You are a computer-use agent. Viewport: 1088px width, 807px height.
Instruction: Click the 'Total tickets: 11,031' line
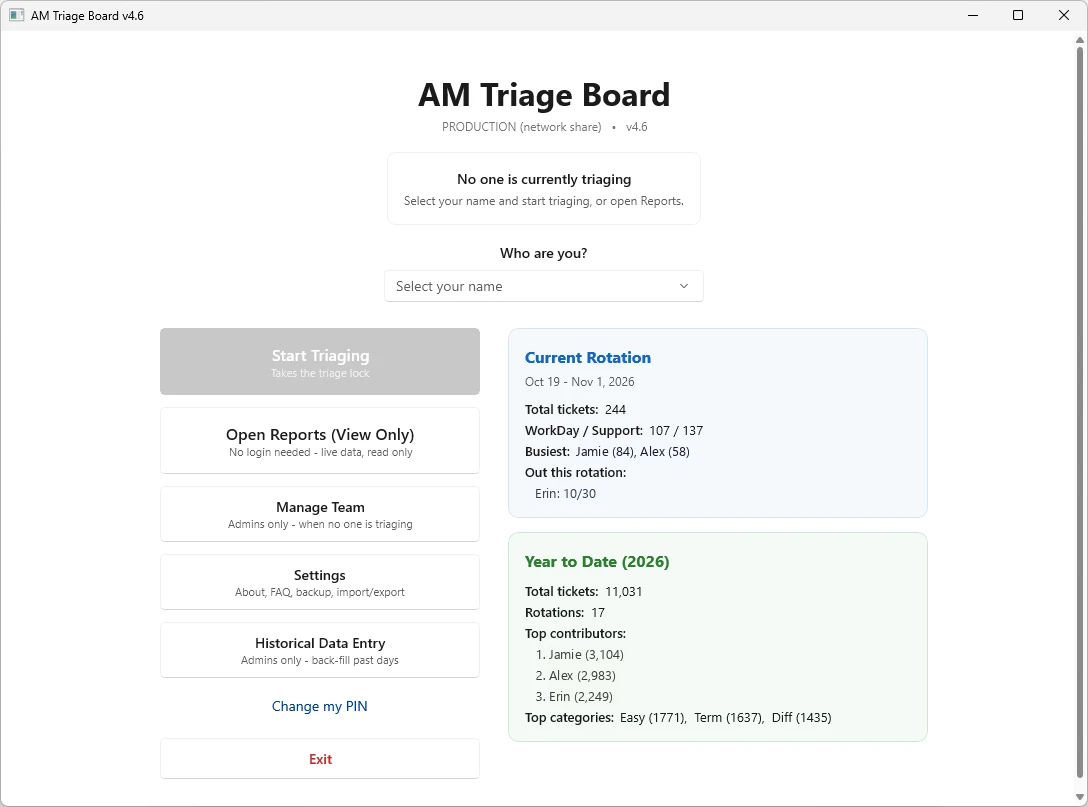pyautogui.click(x=584, y=591)
